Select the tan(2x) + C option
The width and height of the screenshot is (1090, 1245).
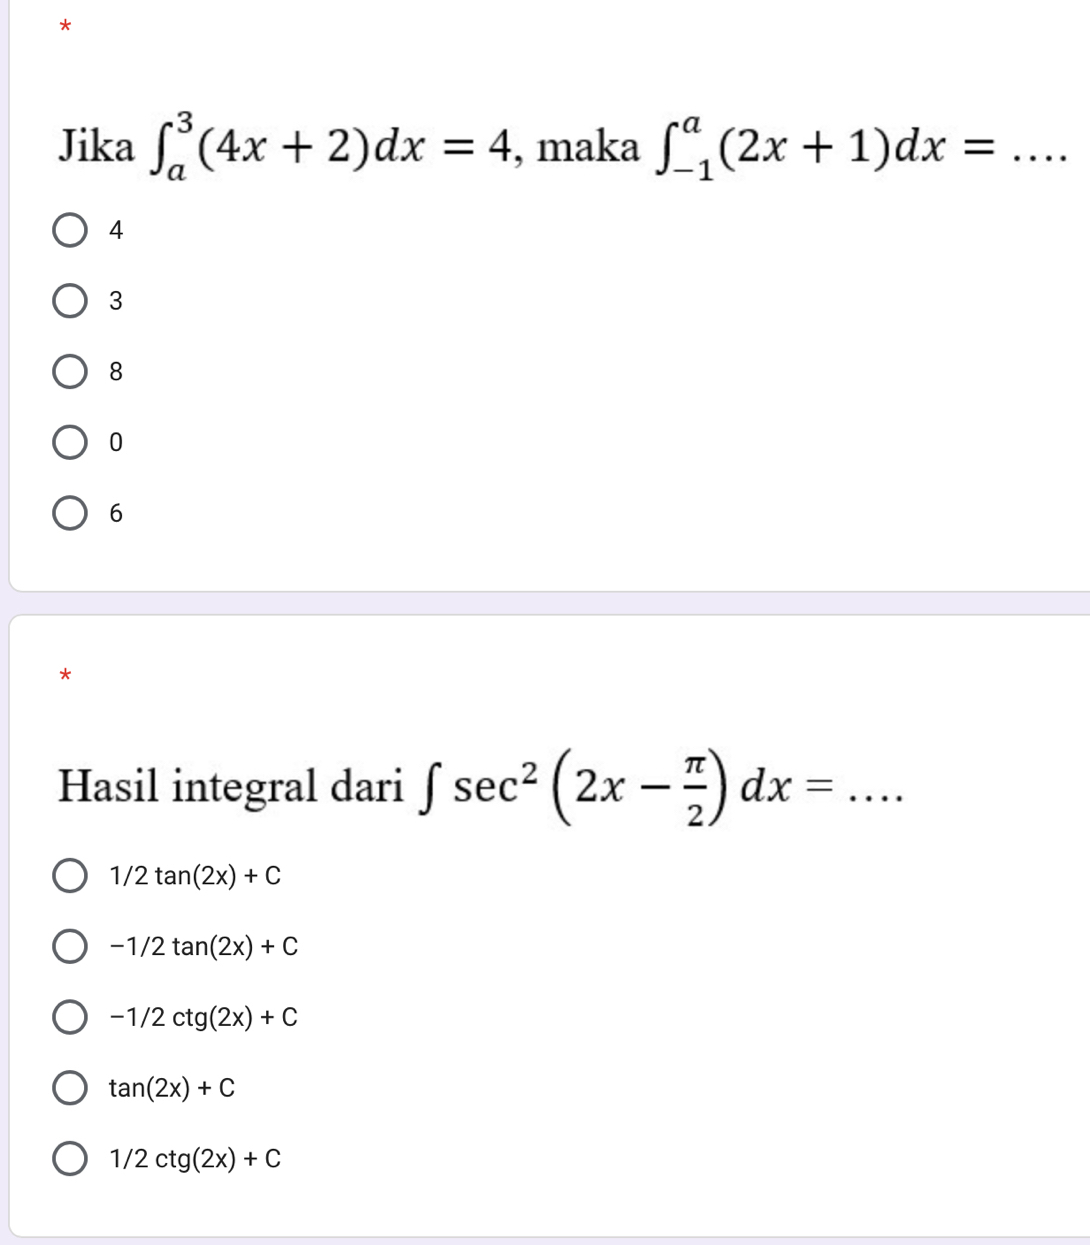coord(69,1088)
